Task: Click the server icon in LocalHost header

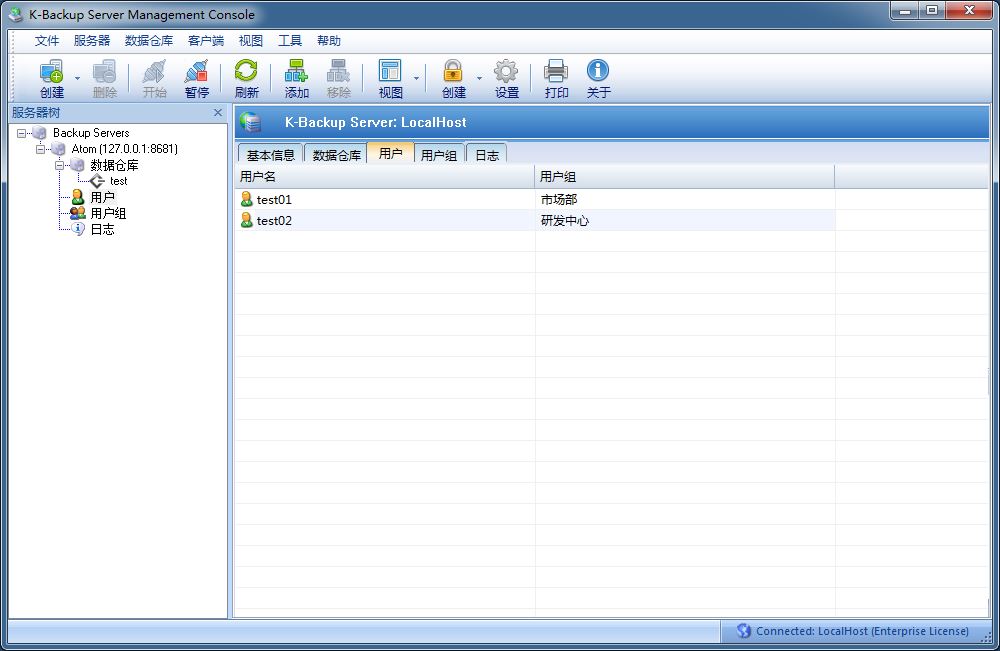Action: [x=251, y=122]
